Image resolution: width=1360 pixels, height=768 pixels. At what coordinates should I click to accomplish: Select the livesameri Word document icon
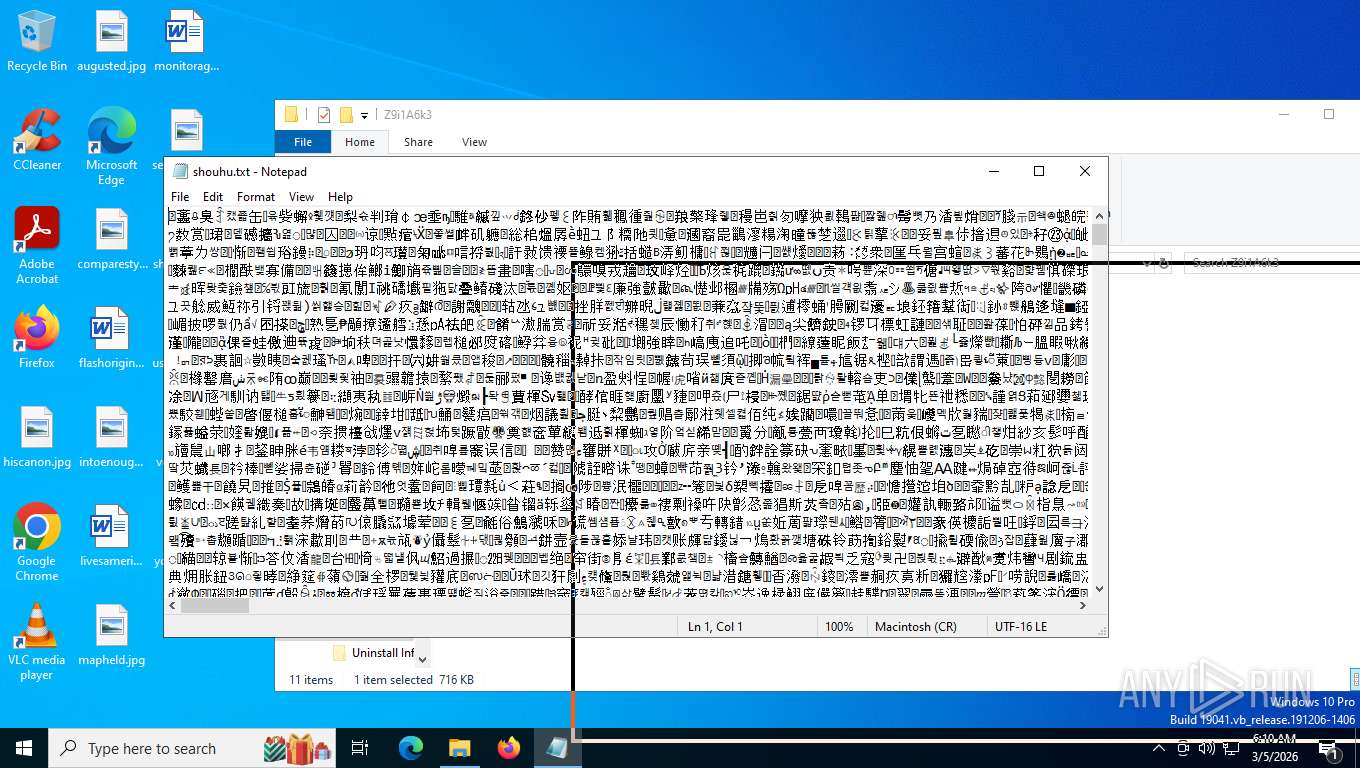click(111, 536)
